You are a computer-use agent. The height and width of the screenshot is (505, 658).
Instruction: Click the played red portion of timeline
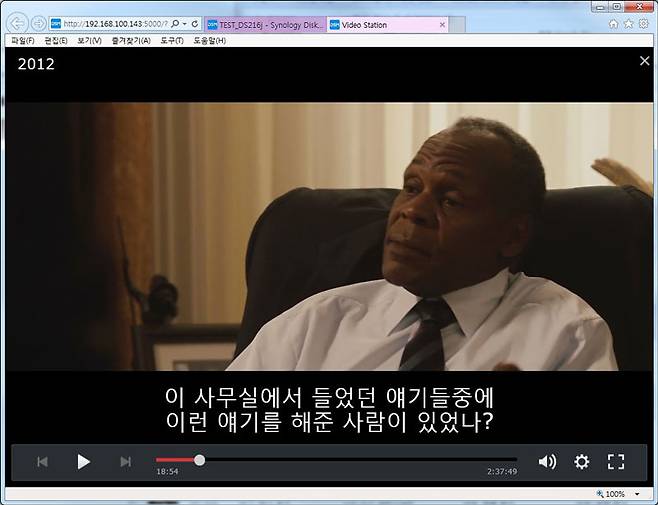(x=175, y=460)
